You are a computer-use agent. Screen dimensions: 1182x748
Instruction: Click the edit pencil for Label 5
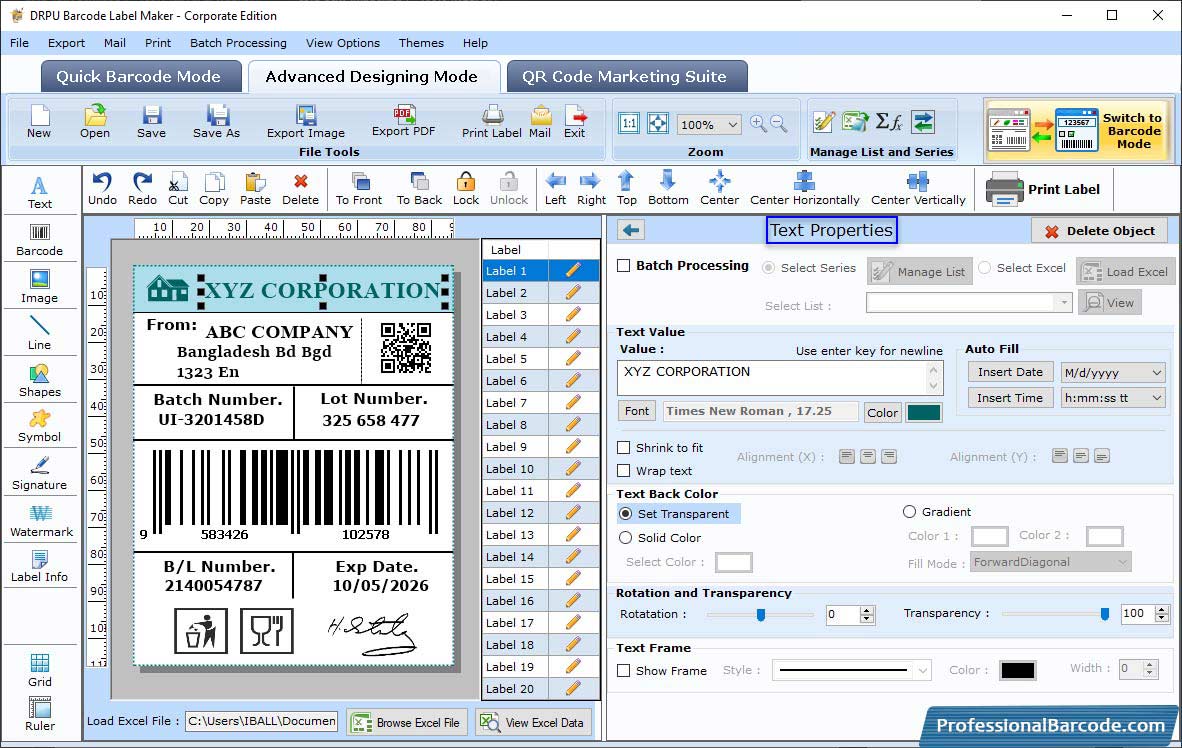[573, 358]
